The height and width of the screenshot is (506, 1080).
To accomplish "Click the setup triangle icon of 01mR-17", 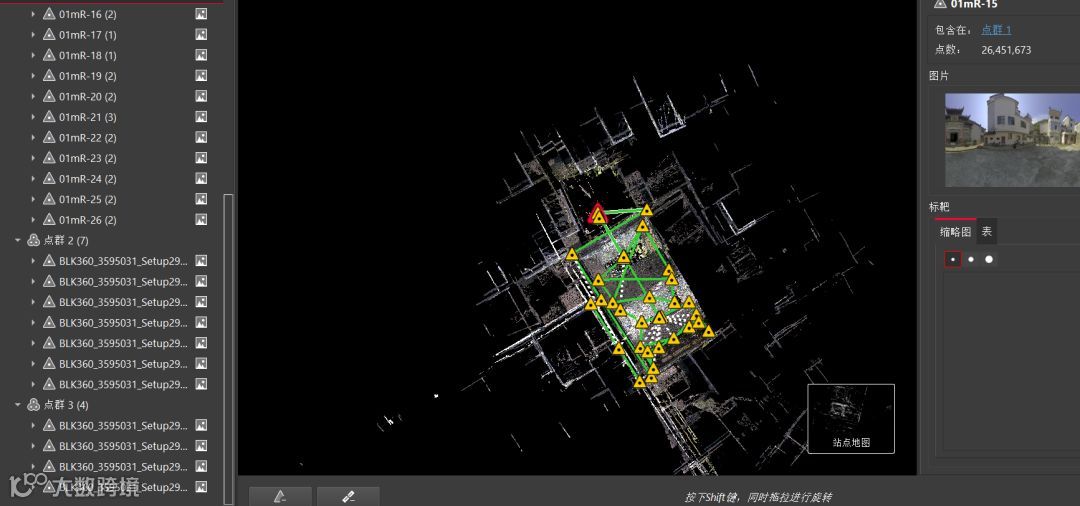I will [49, 34].
